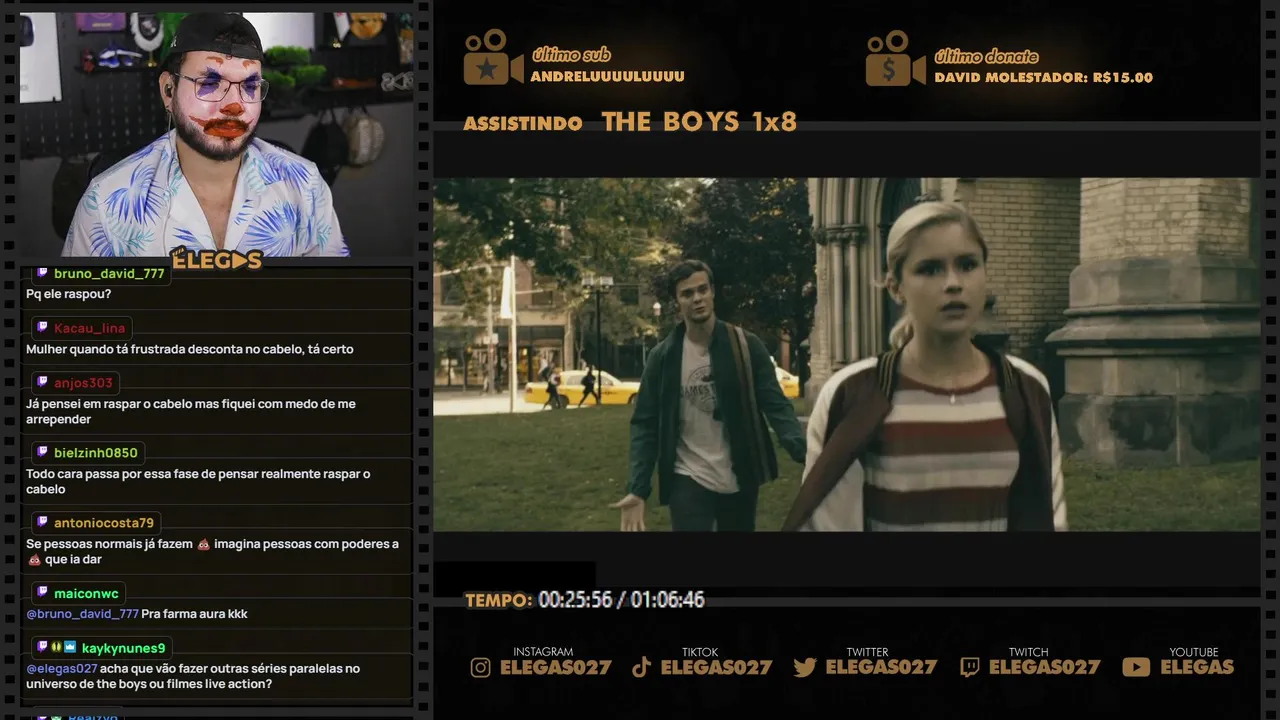
Task: Click the ELEGAS027 Instagram handle
Action: [x=556, y=667]
